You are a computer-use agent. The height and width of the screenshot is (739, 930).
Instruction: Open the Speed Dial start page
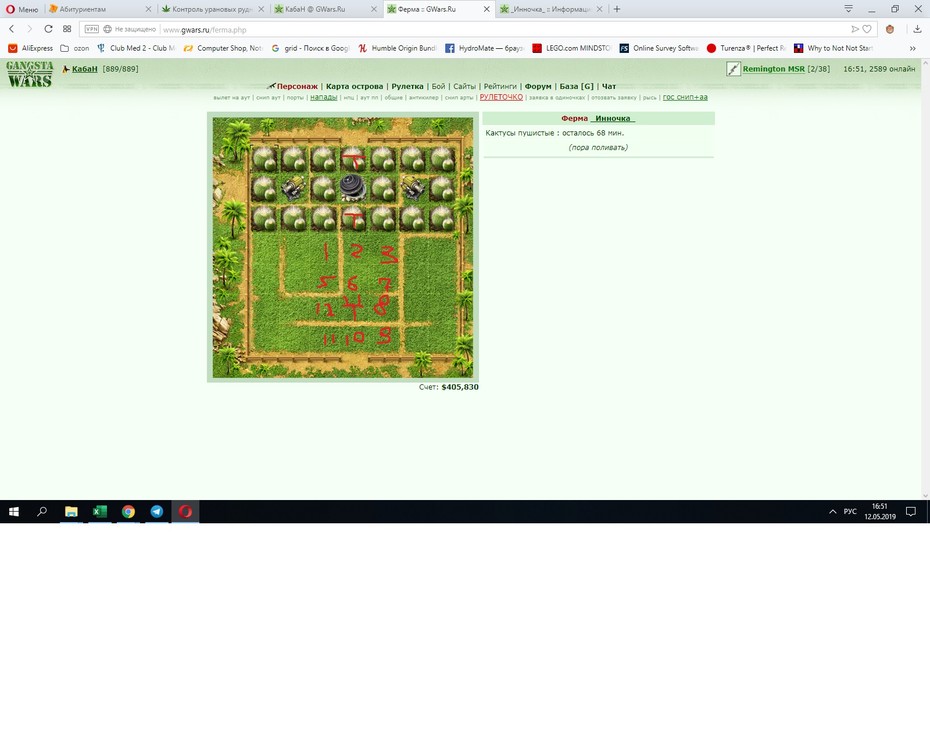pos(67,29)
